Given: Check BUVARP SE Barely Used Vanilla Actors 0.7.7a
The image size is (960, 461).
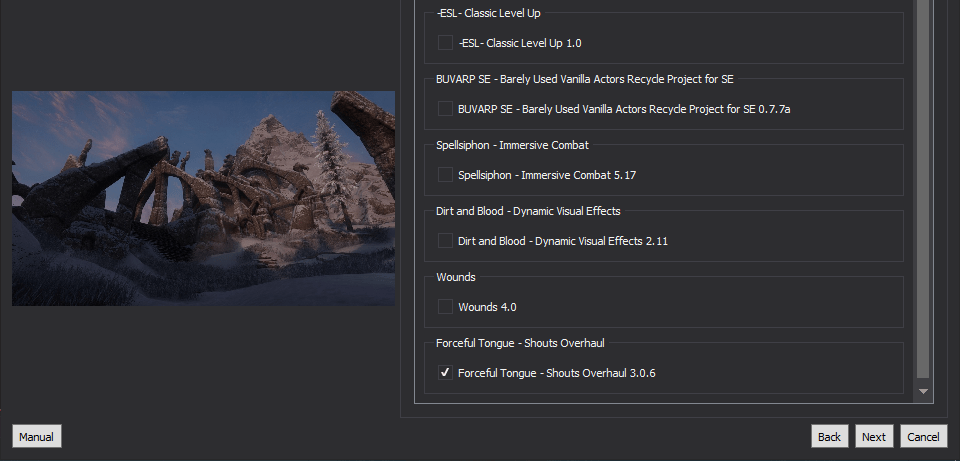Looking at the screenshot, I should pos(445,109).
